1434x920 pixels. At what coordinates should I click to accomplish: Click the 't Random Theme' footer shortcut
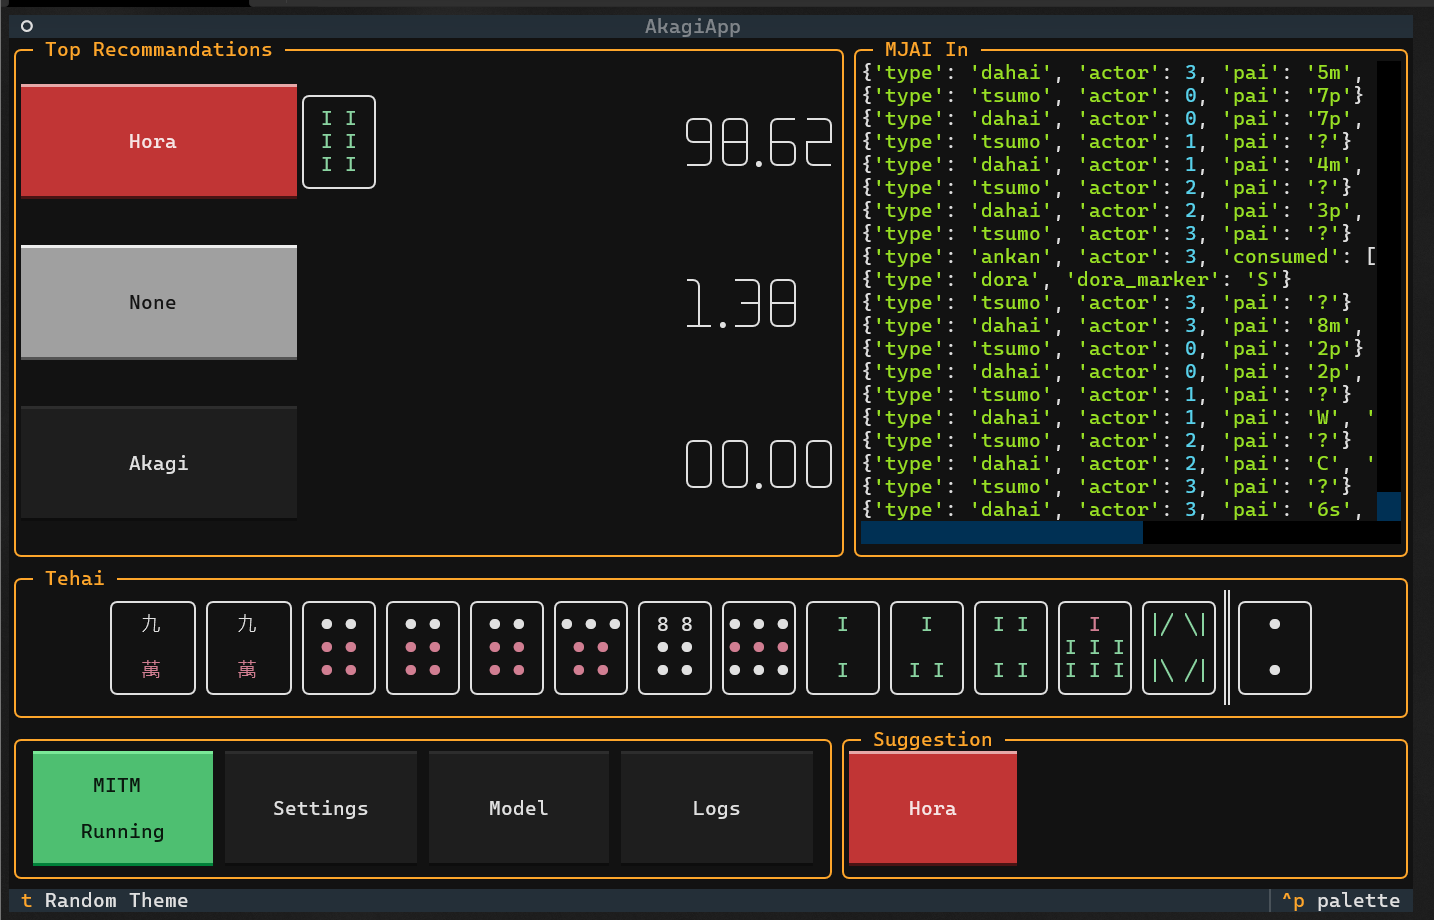click(105, 900)
